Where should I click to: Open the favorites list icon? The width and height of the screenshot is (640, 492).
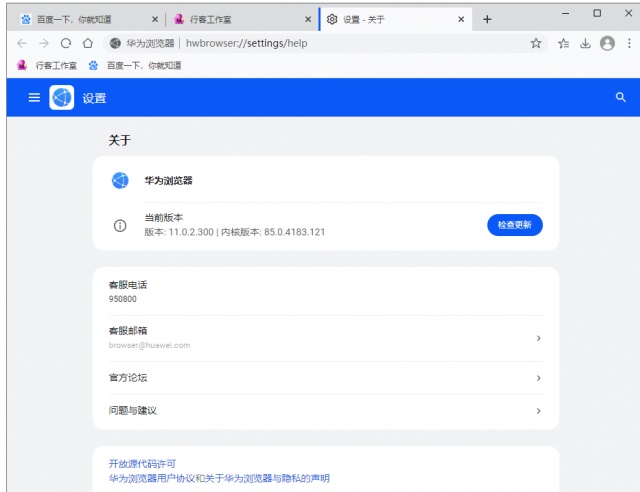pyautogui.click(x=564, y=43)
